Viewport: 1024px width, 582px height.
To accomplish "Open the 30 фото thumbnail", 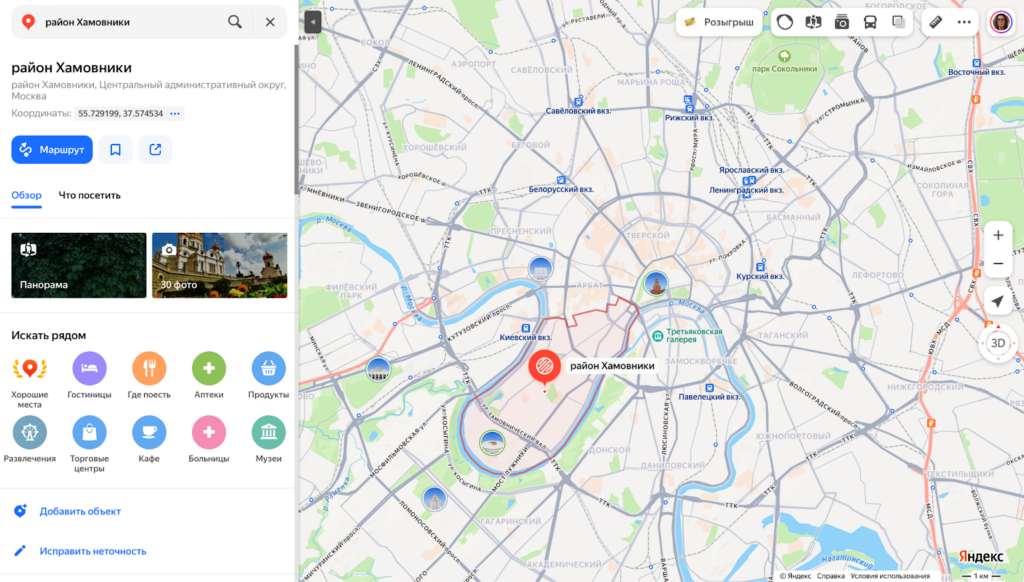I will (x=219, y=266).
